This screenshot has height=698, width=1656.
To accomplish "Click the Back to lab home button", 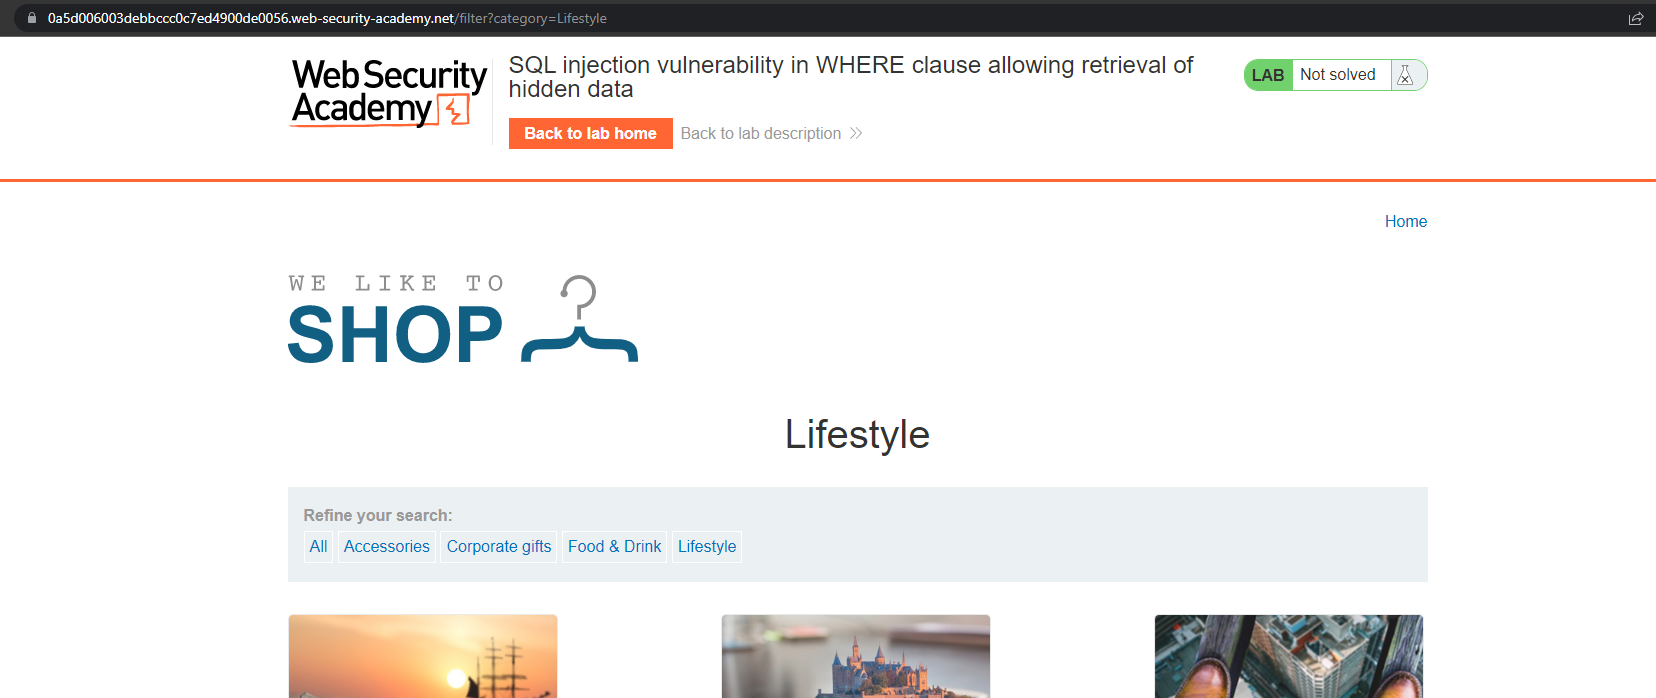I will [590, 133].
